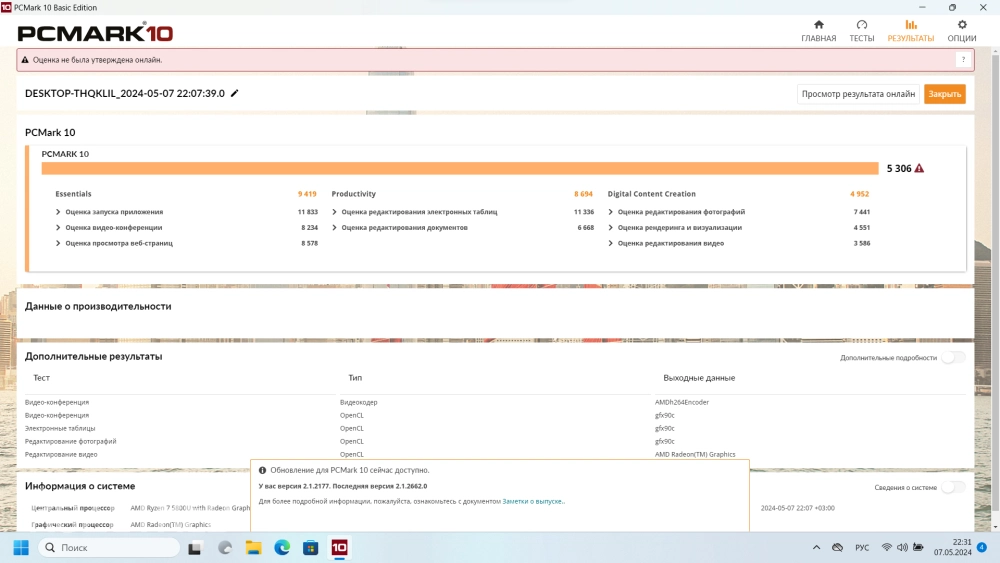
Task: Click the orange PCMark 10 score bar
Action: tap(460, 168)
